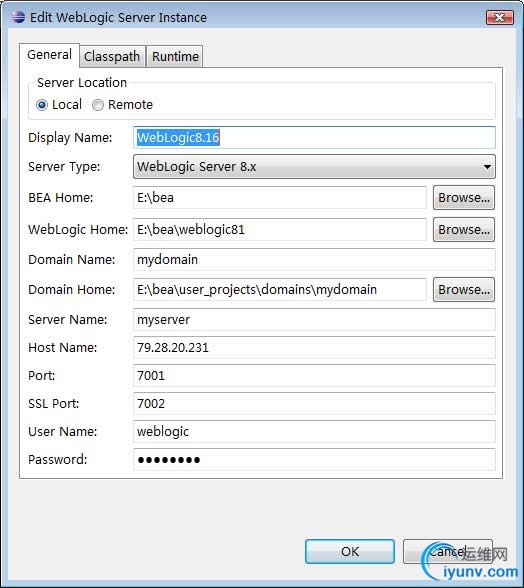Browse for the BEA Home folder
524x588 pixels.
(x=464, y=198)
